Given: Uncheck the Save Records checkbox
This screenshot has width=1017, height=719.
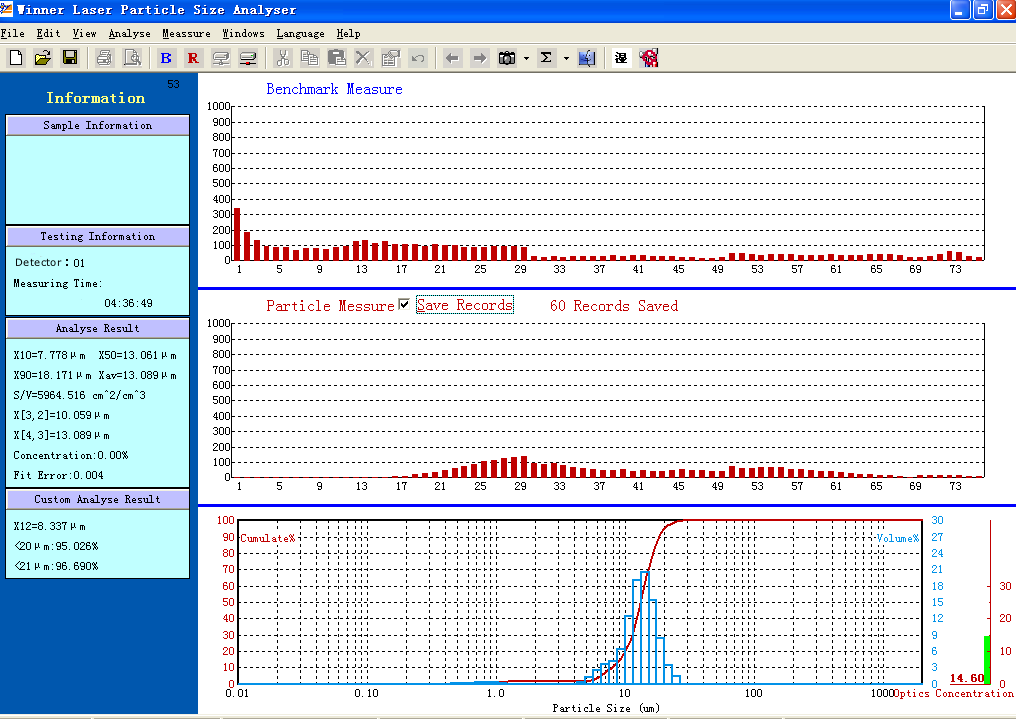Looking at the screenshot, I should [x=404, y=304].
